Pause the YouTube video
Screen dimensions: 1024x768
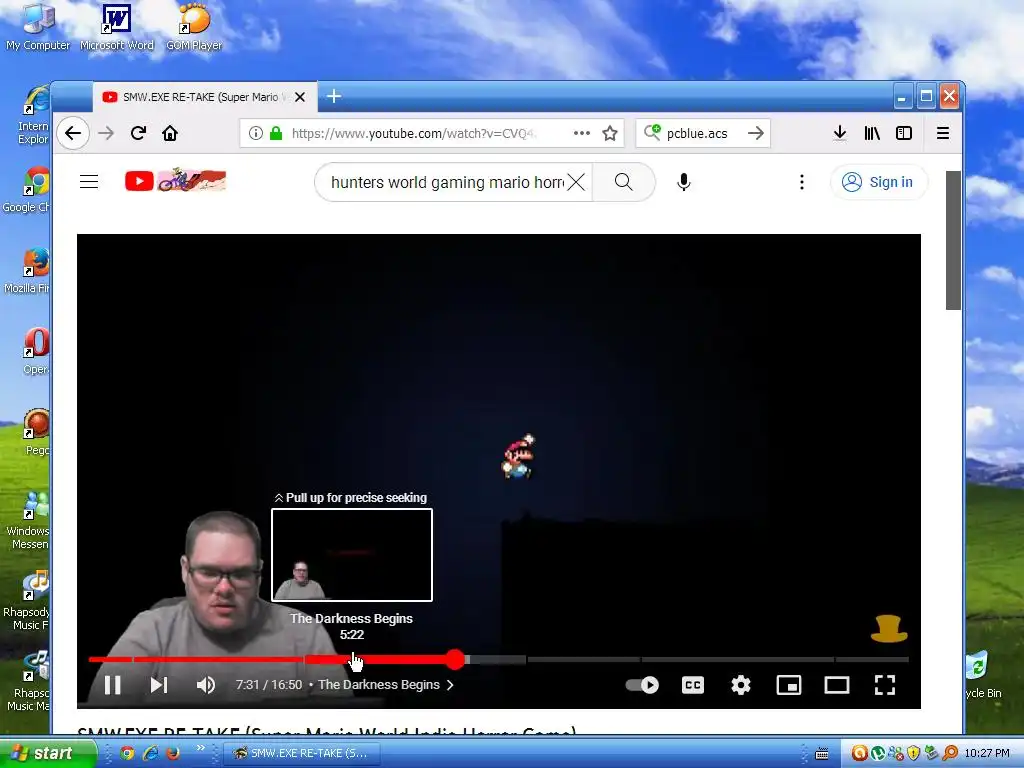coord(113,685)
